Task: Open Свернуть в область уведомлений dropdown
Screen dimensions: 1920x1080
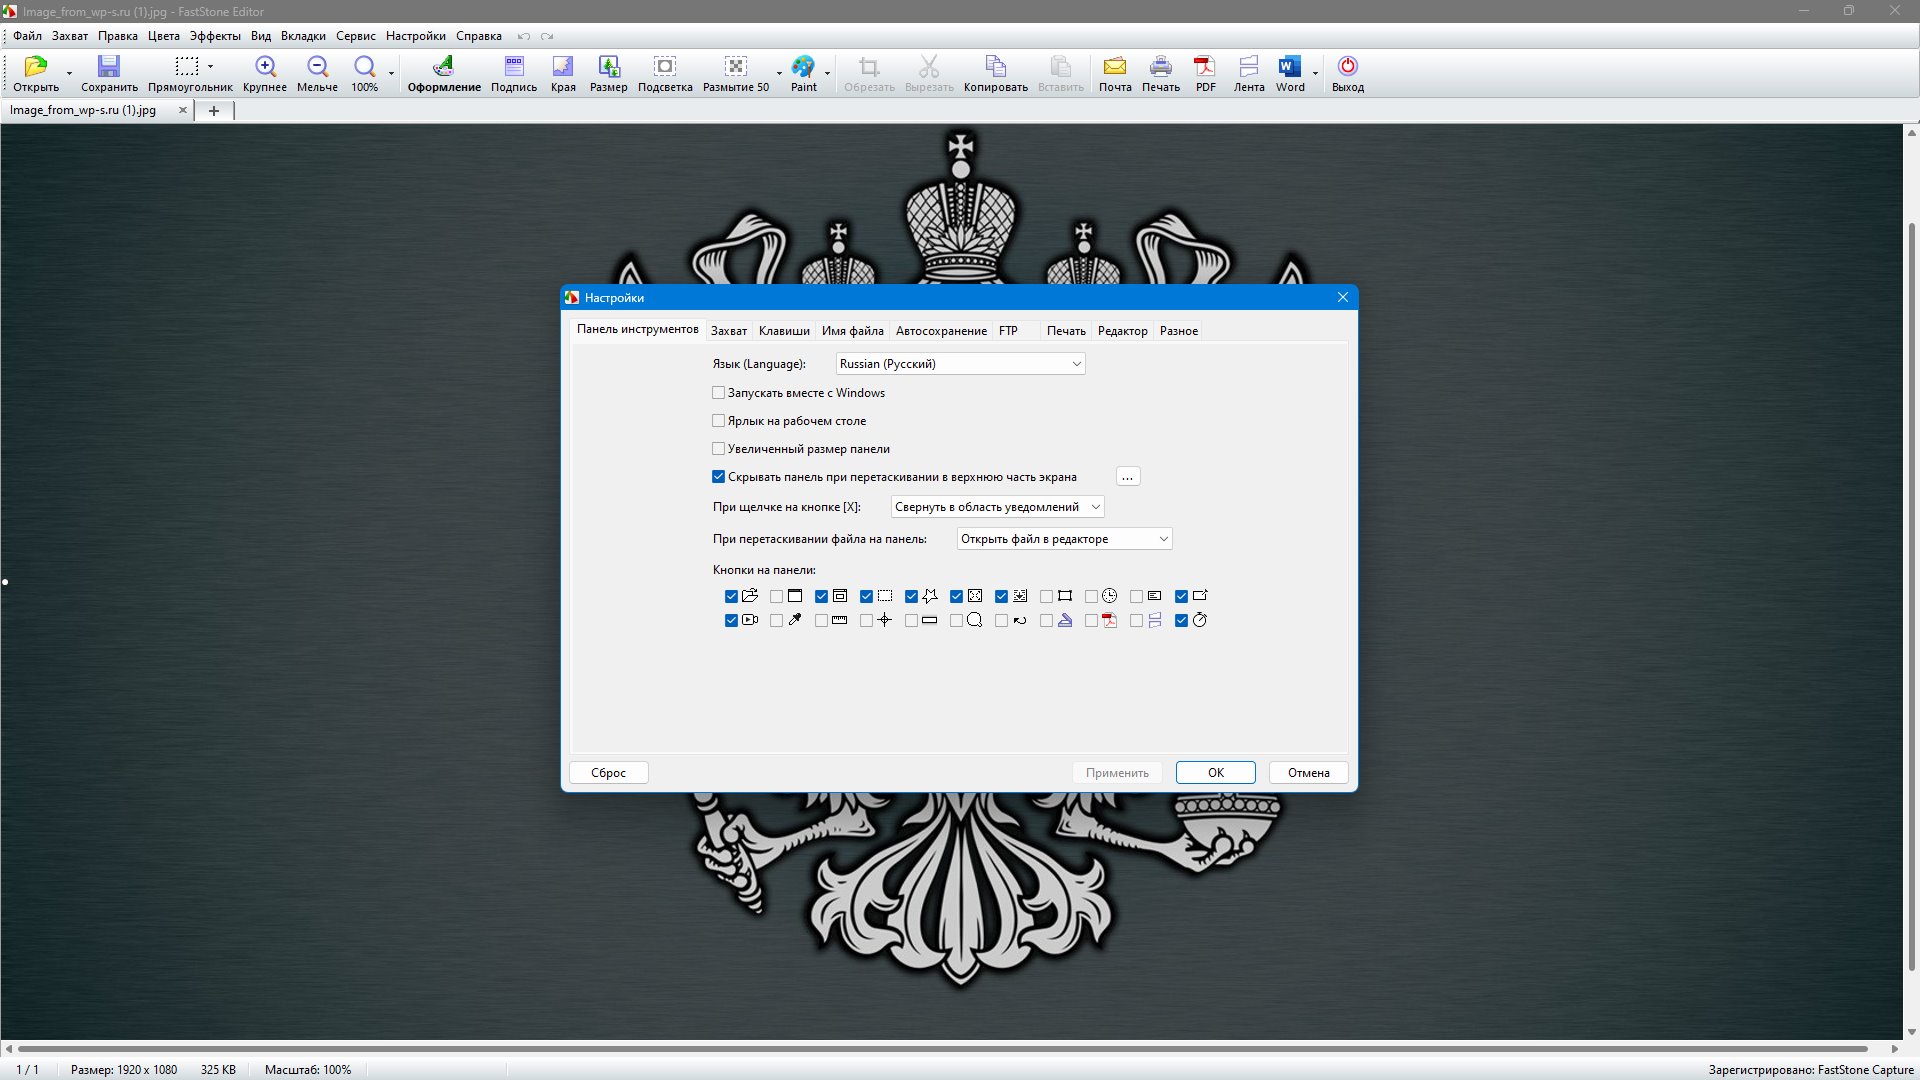Action: point(1095,507)
